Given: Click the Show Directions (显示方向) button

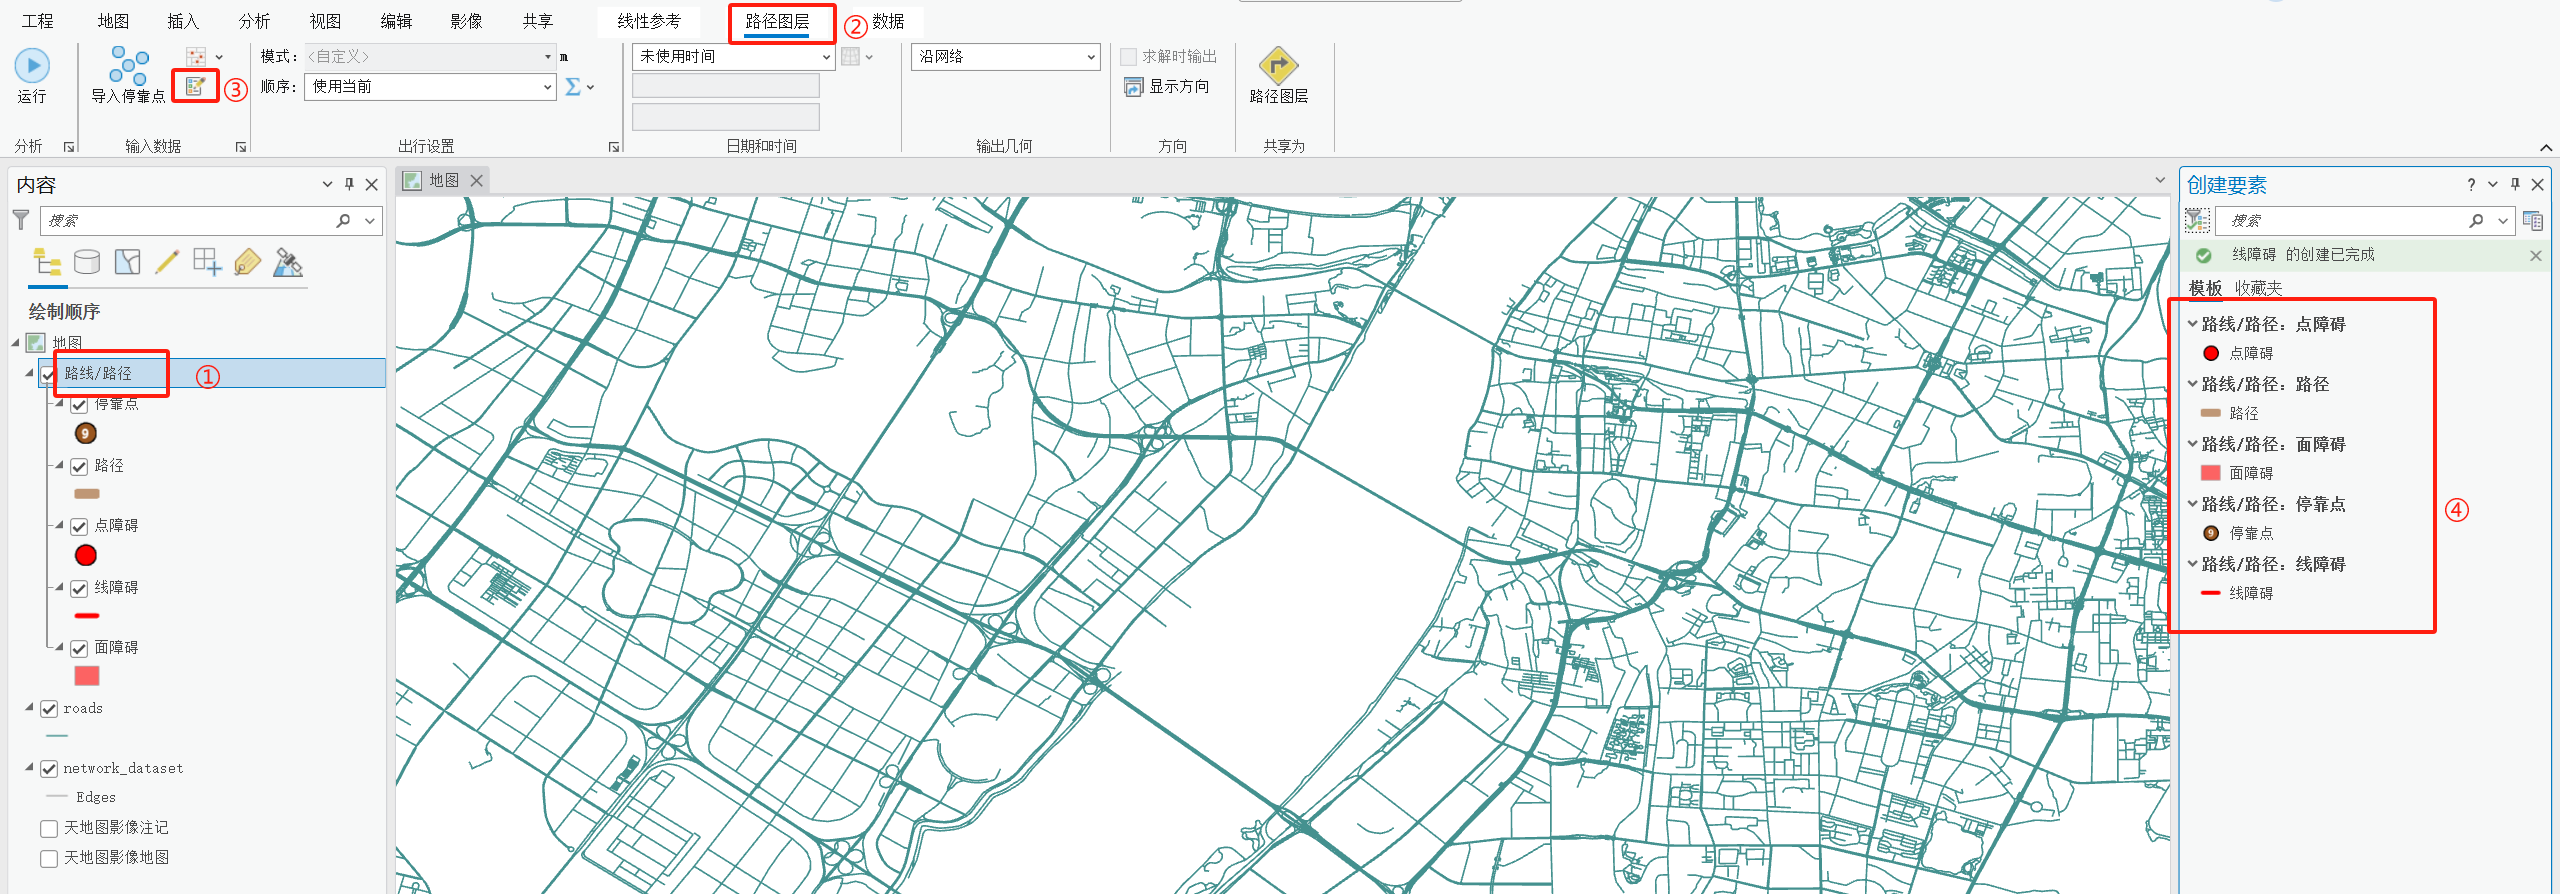Looking at the screenshot, I should coord(1167,87).
